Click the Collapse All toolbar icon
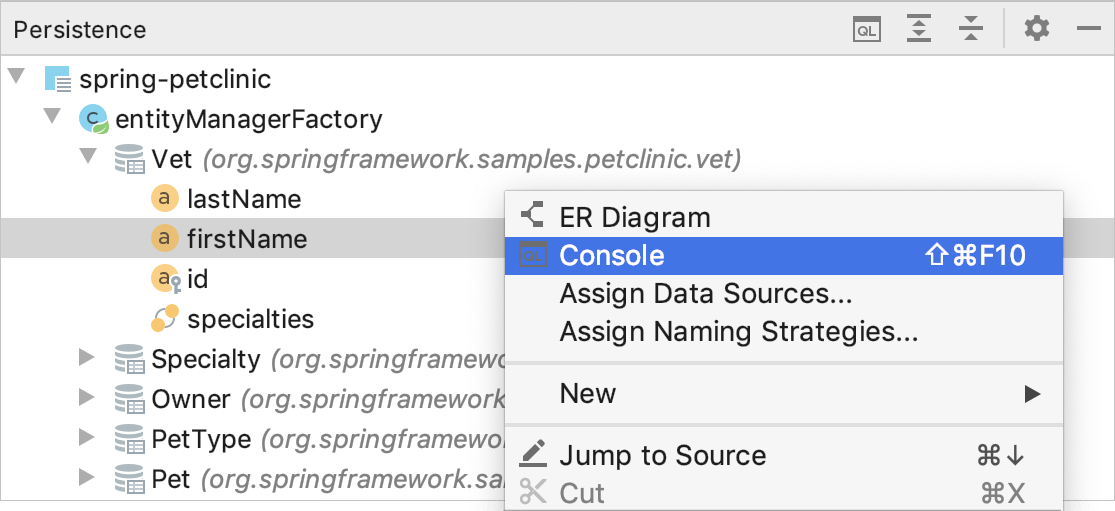Screen dimensions: 1115x511 (970, 29)
